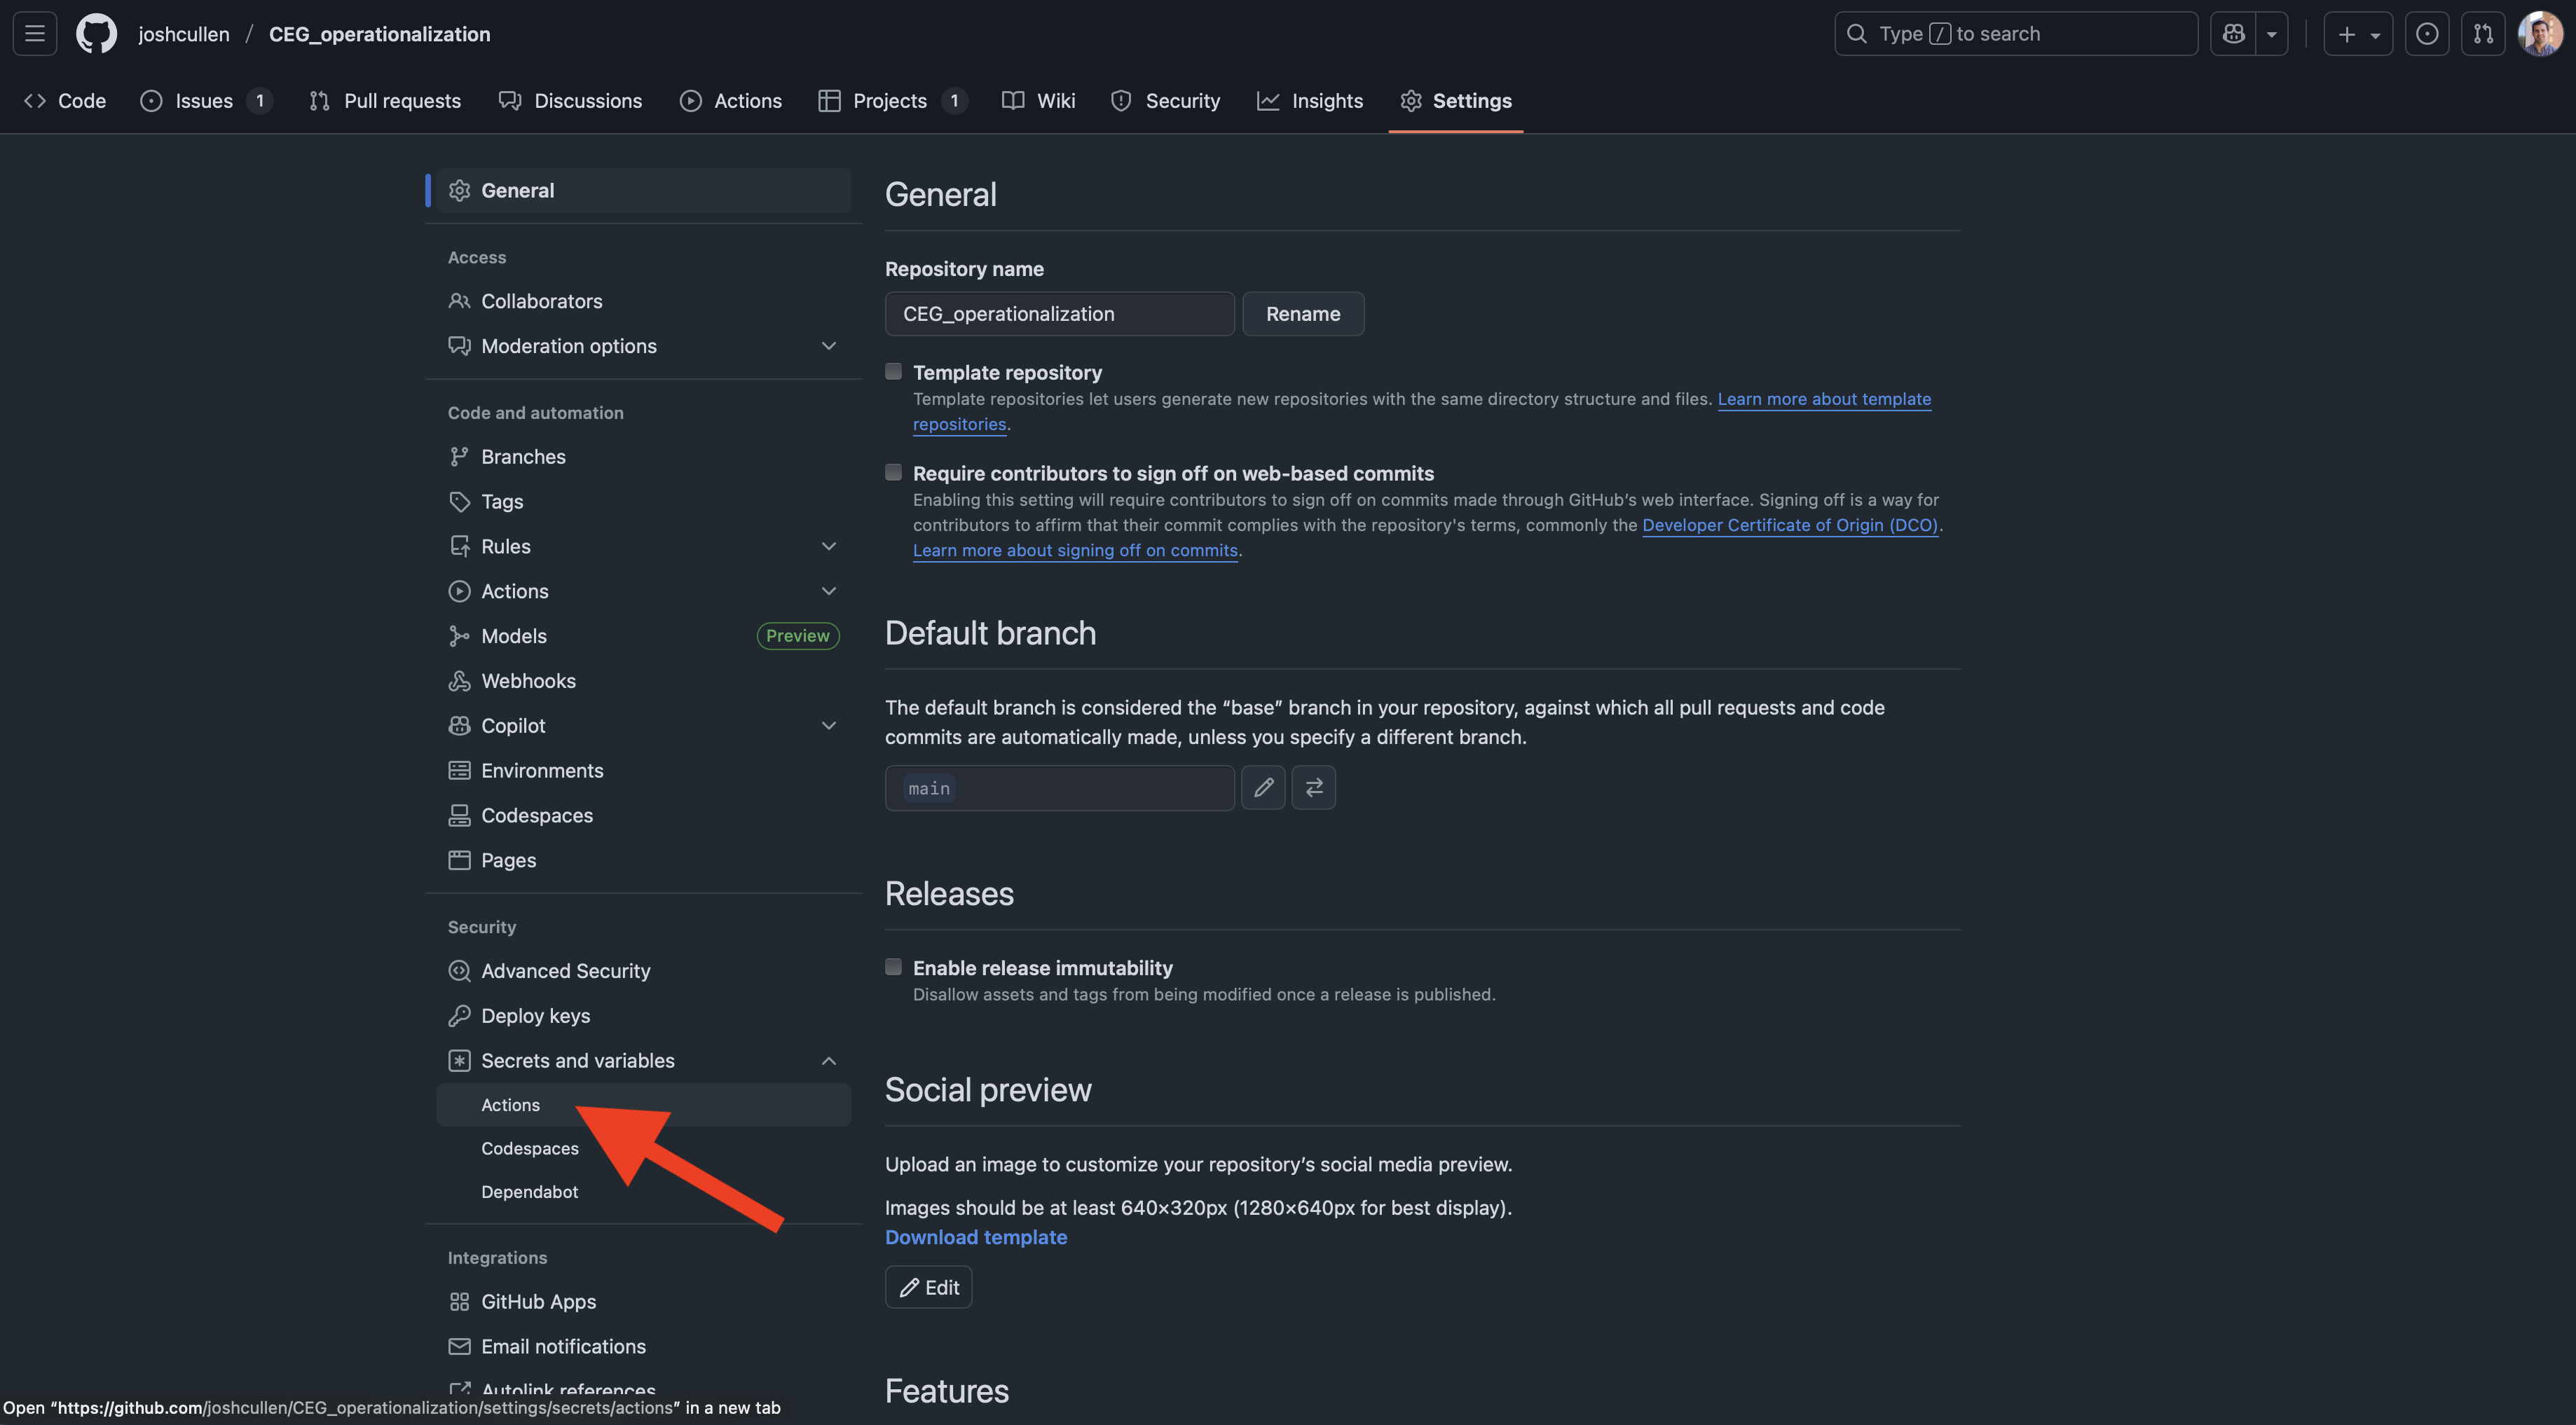The image size is (2576, 1425).
Task: Click the Download template link
Action: (x=975, y=1238)
